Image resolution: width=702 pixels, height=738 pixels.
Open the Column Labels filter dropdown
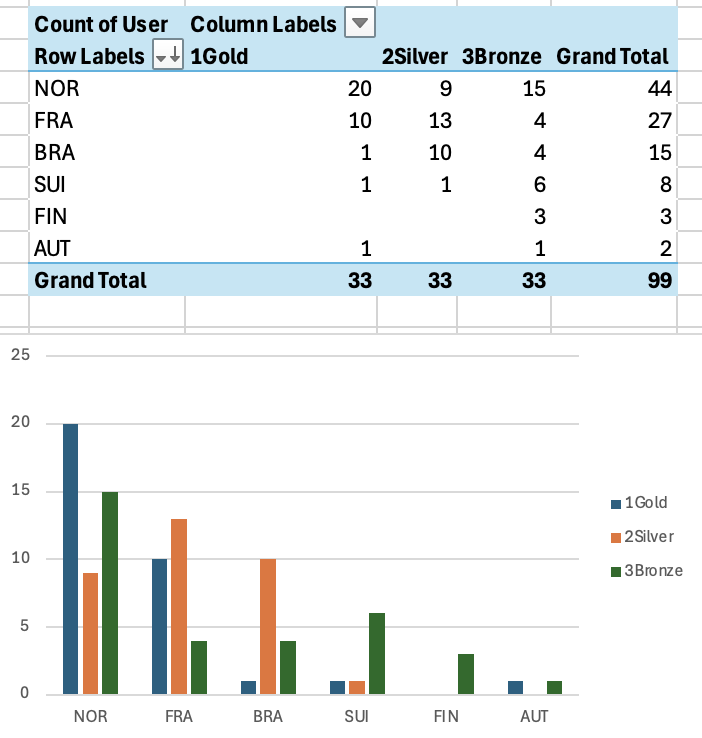click(x=359, y=23)
